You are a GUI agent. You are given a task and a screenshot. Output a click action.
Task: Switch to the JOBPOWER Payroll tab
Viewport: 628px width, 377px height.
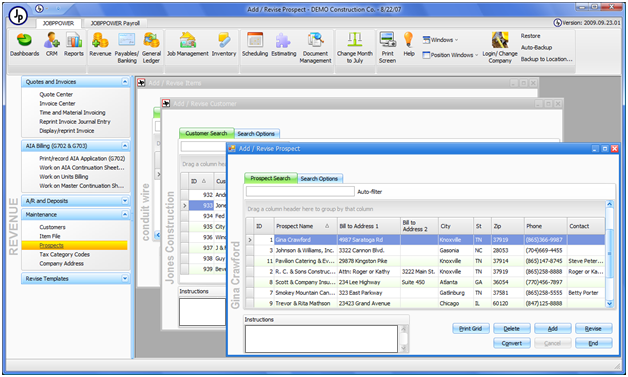115,23
